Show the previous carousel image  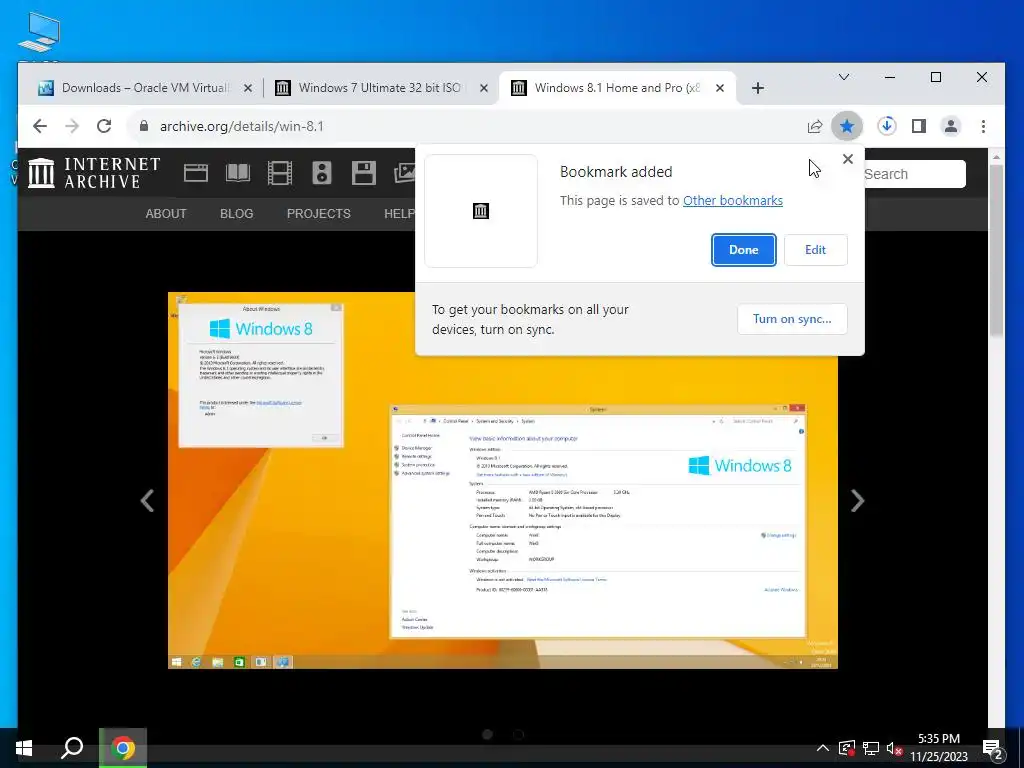click(148, 501)
